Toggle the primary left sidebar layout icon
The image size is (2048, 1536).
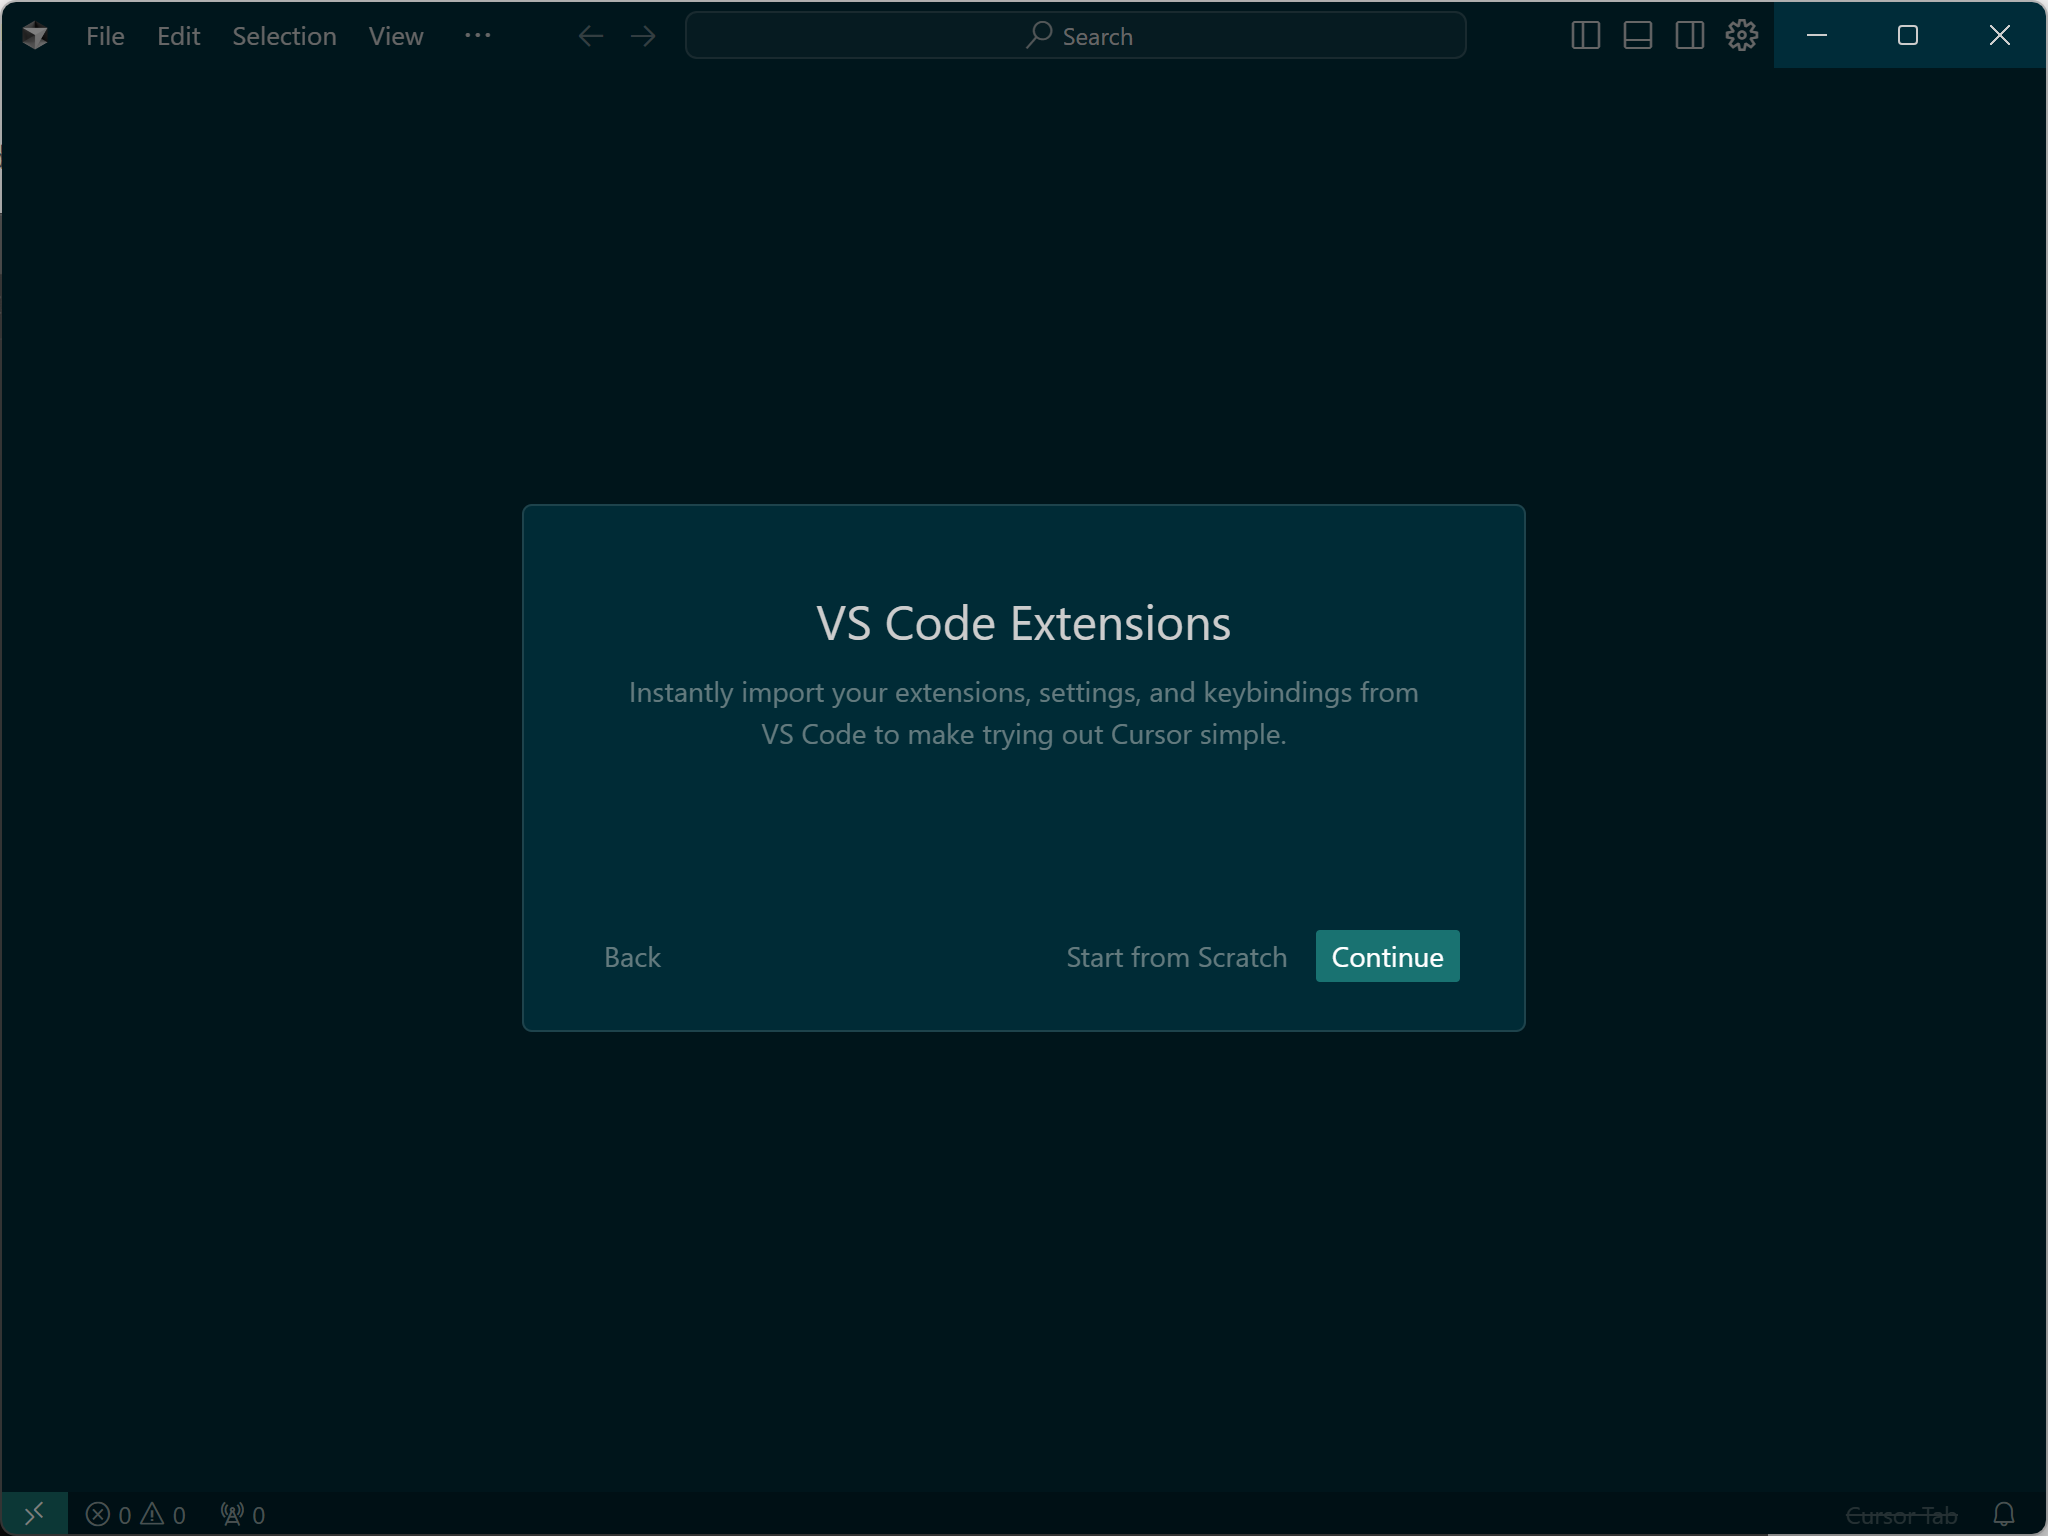click(1586, 36)
